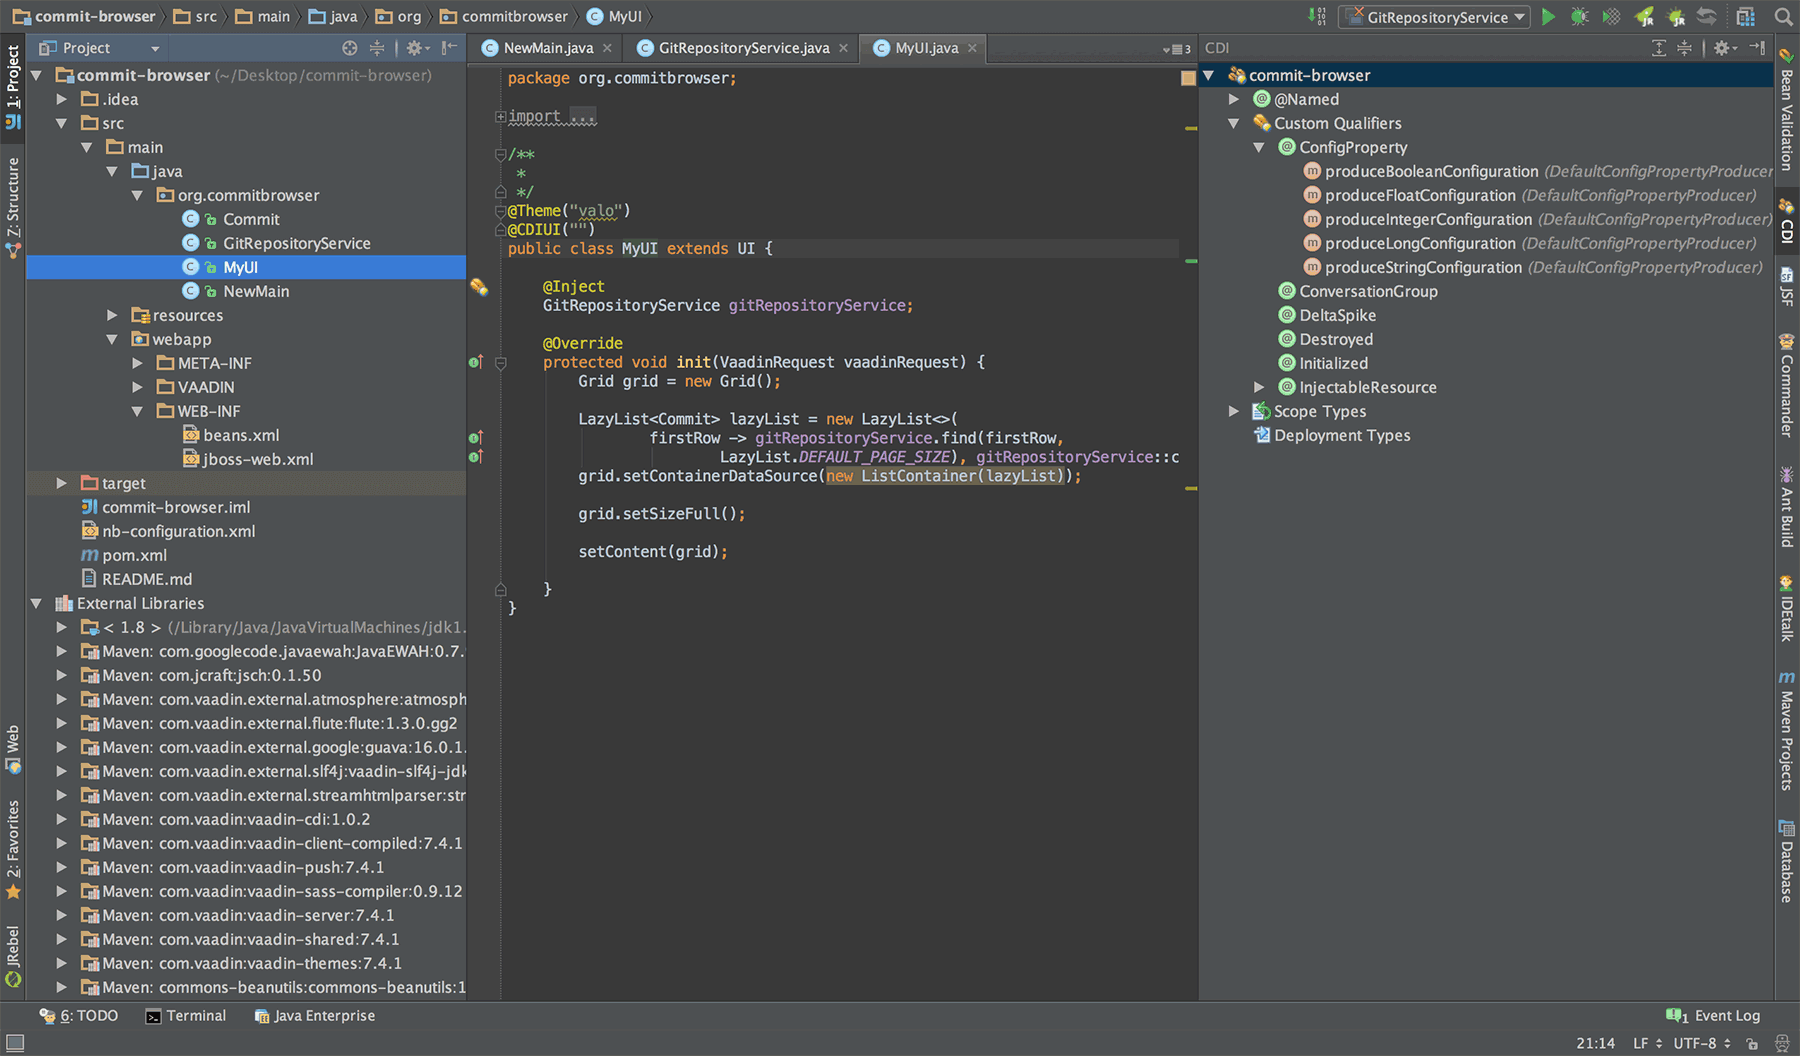Switch to the GitRepositoryService.java editor tab
This screenshot has width=1800, height=1056.
(743, 48)
